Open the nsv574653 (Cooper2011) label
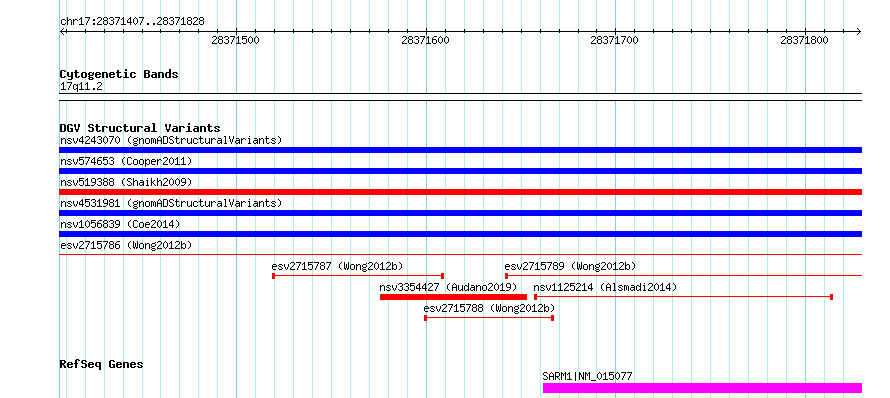 126,161
